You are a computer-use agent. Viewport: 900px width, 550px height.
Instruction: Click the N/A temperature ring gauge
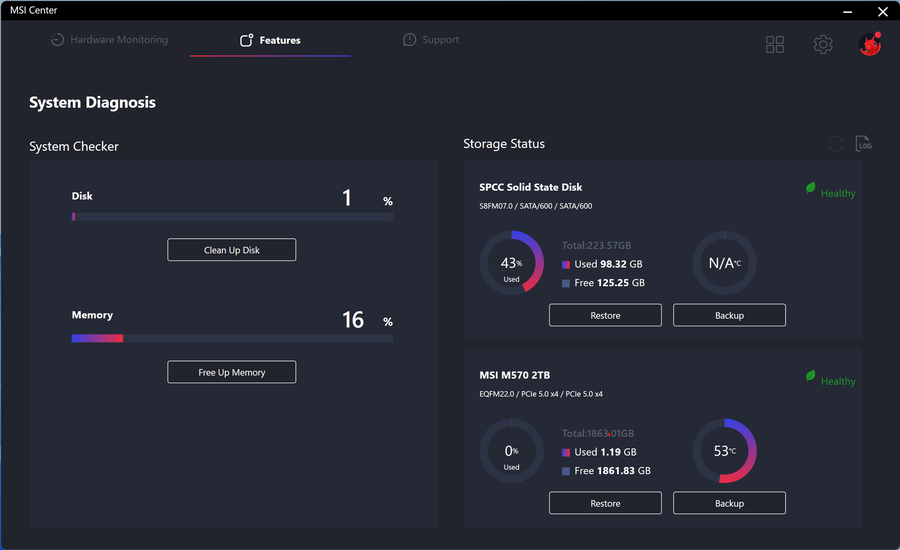724,263
